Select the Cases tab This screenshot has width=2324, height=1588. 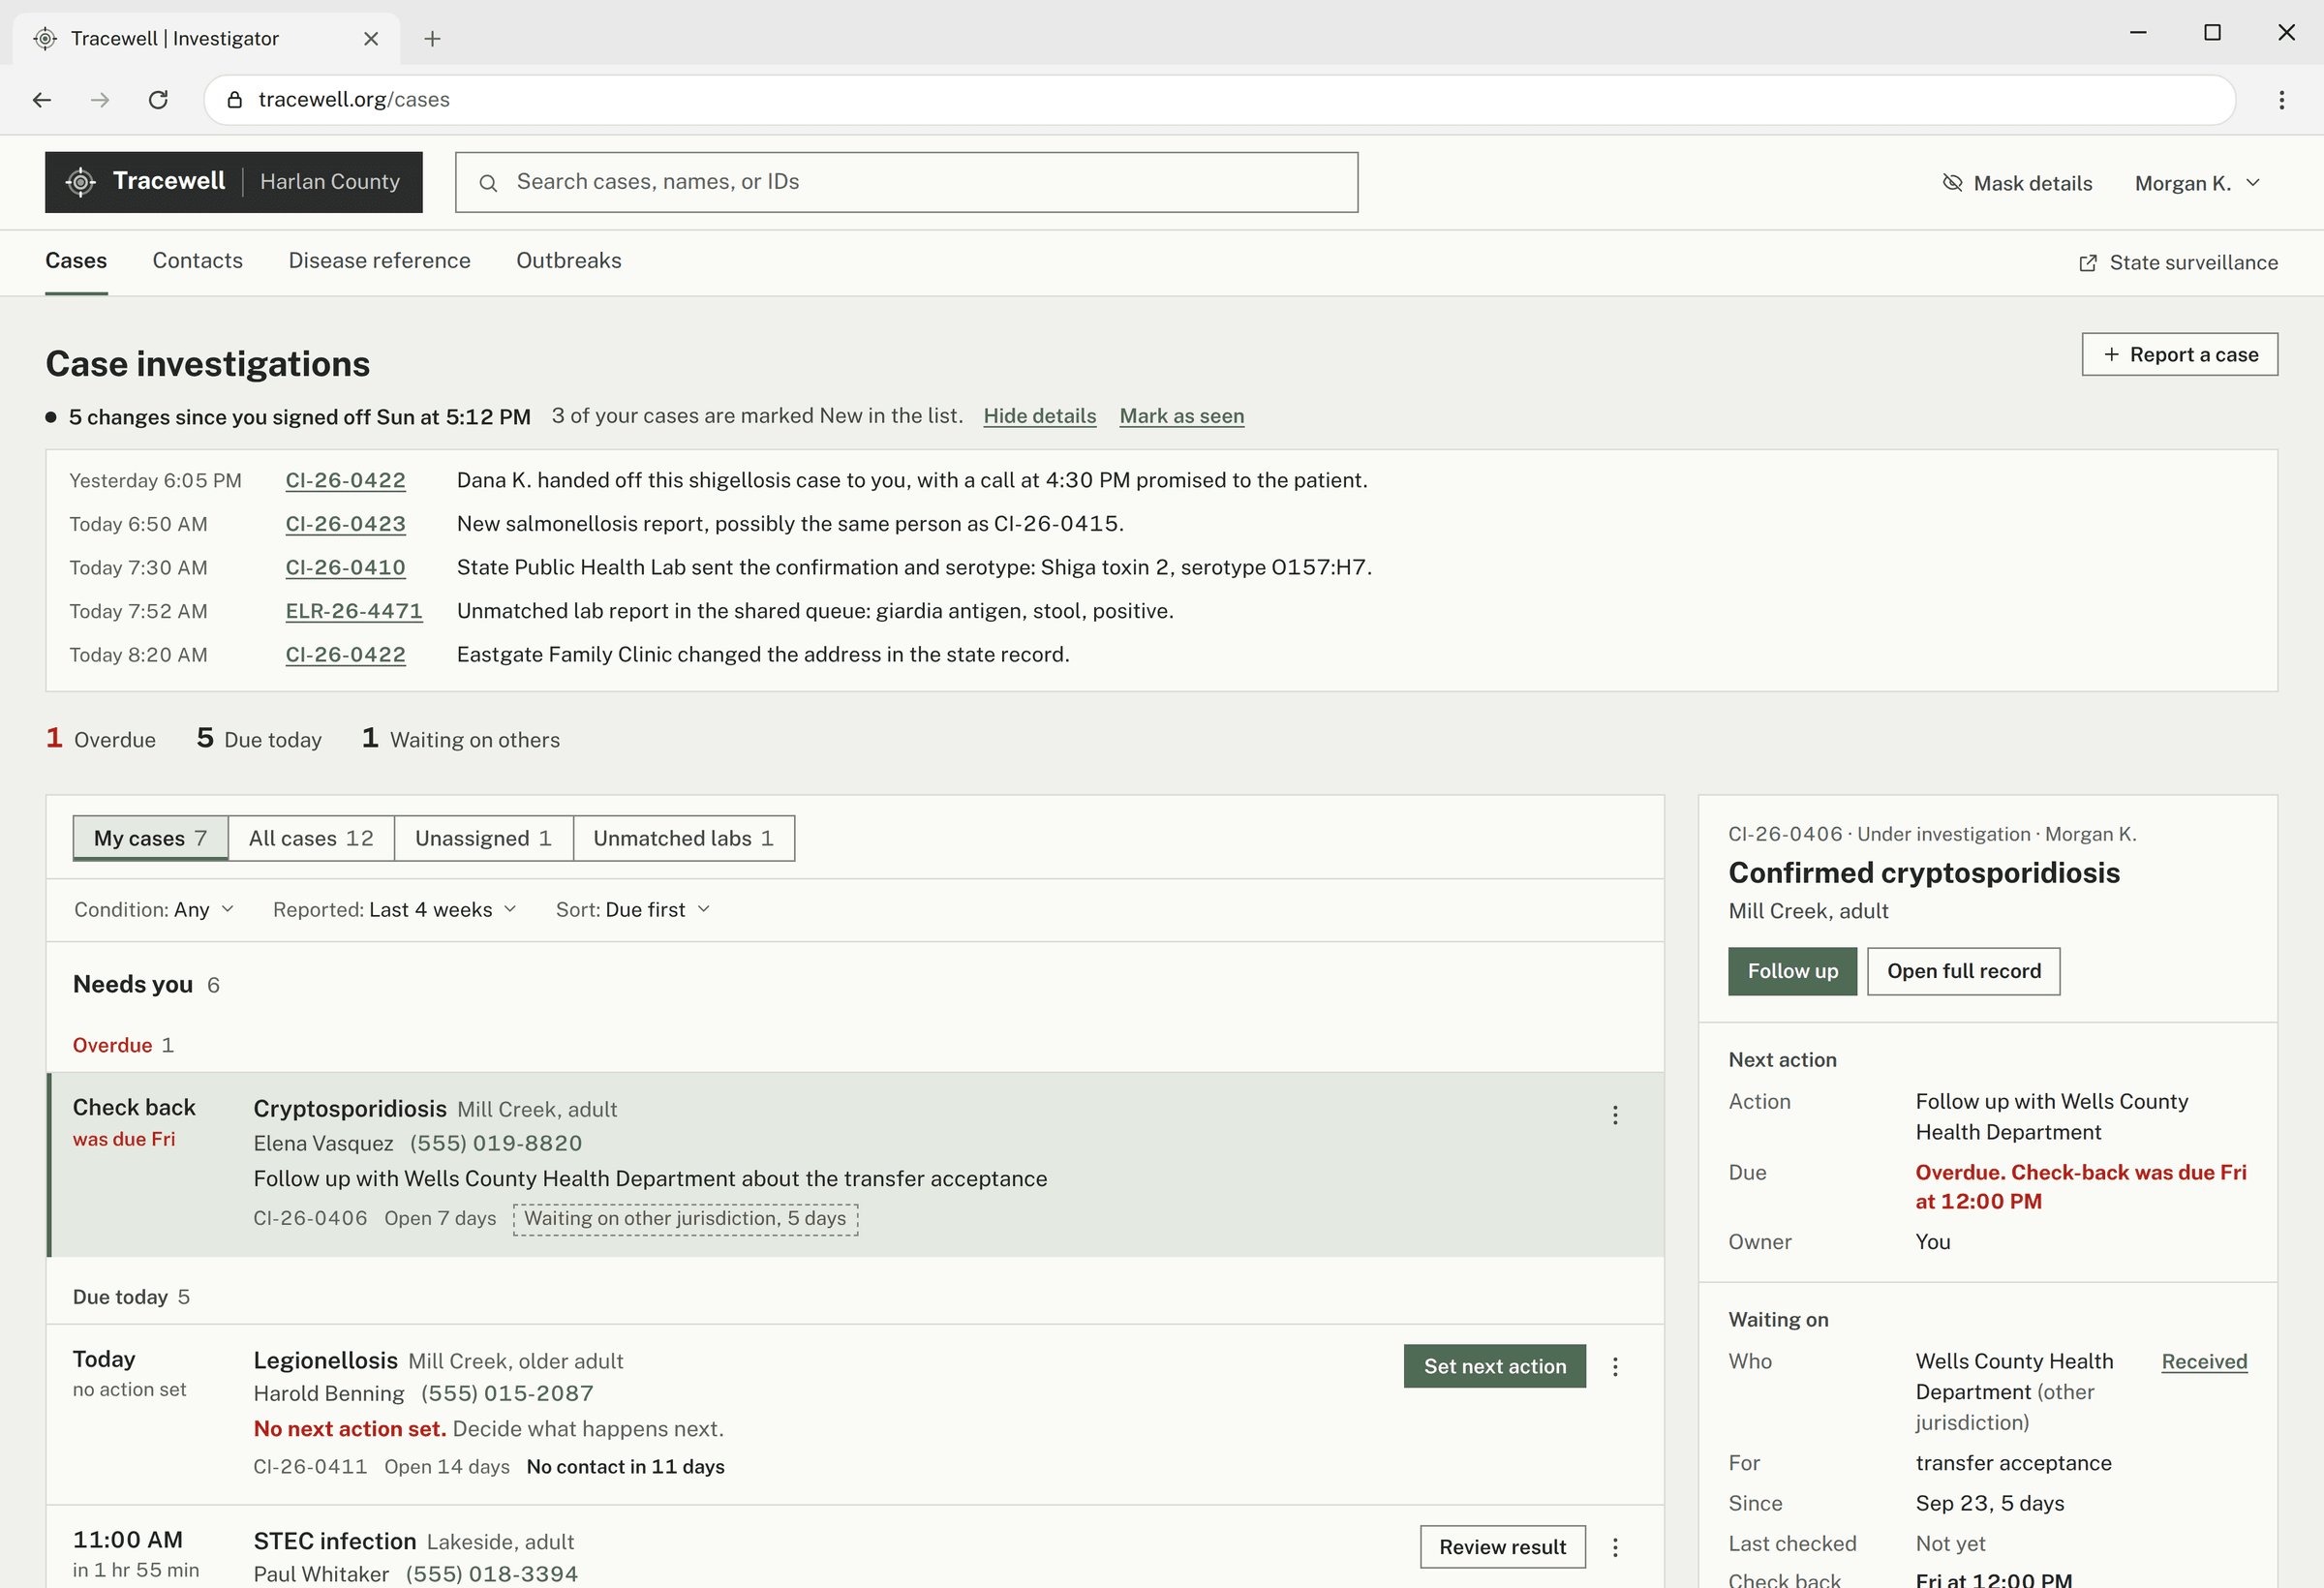(76, 261)
